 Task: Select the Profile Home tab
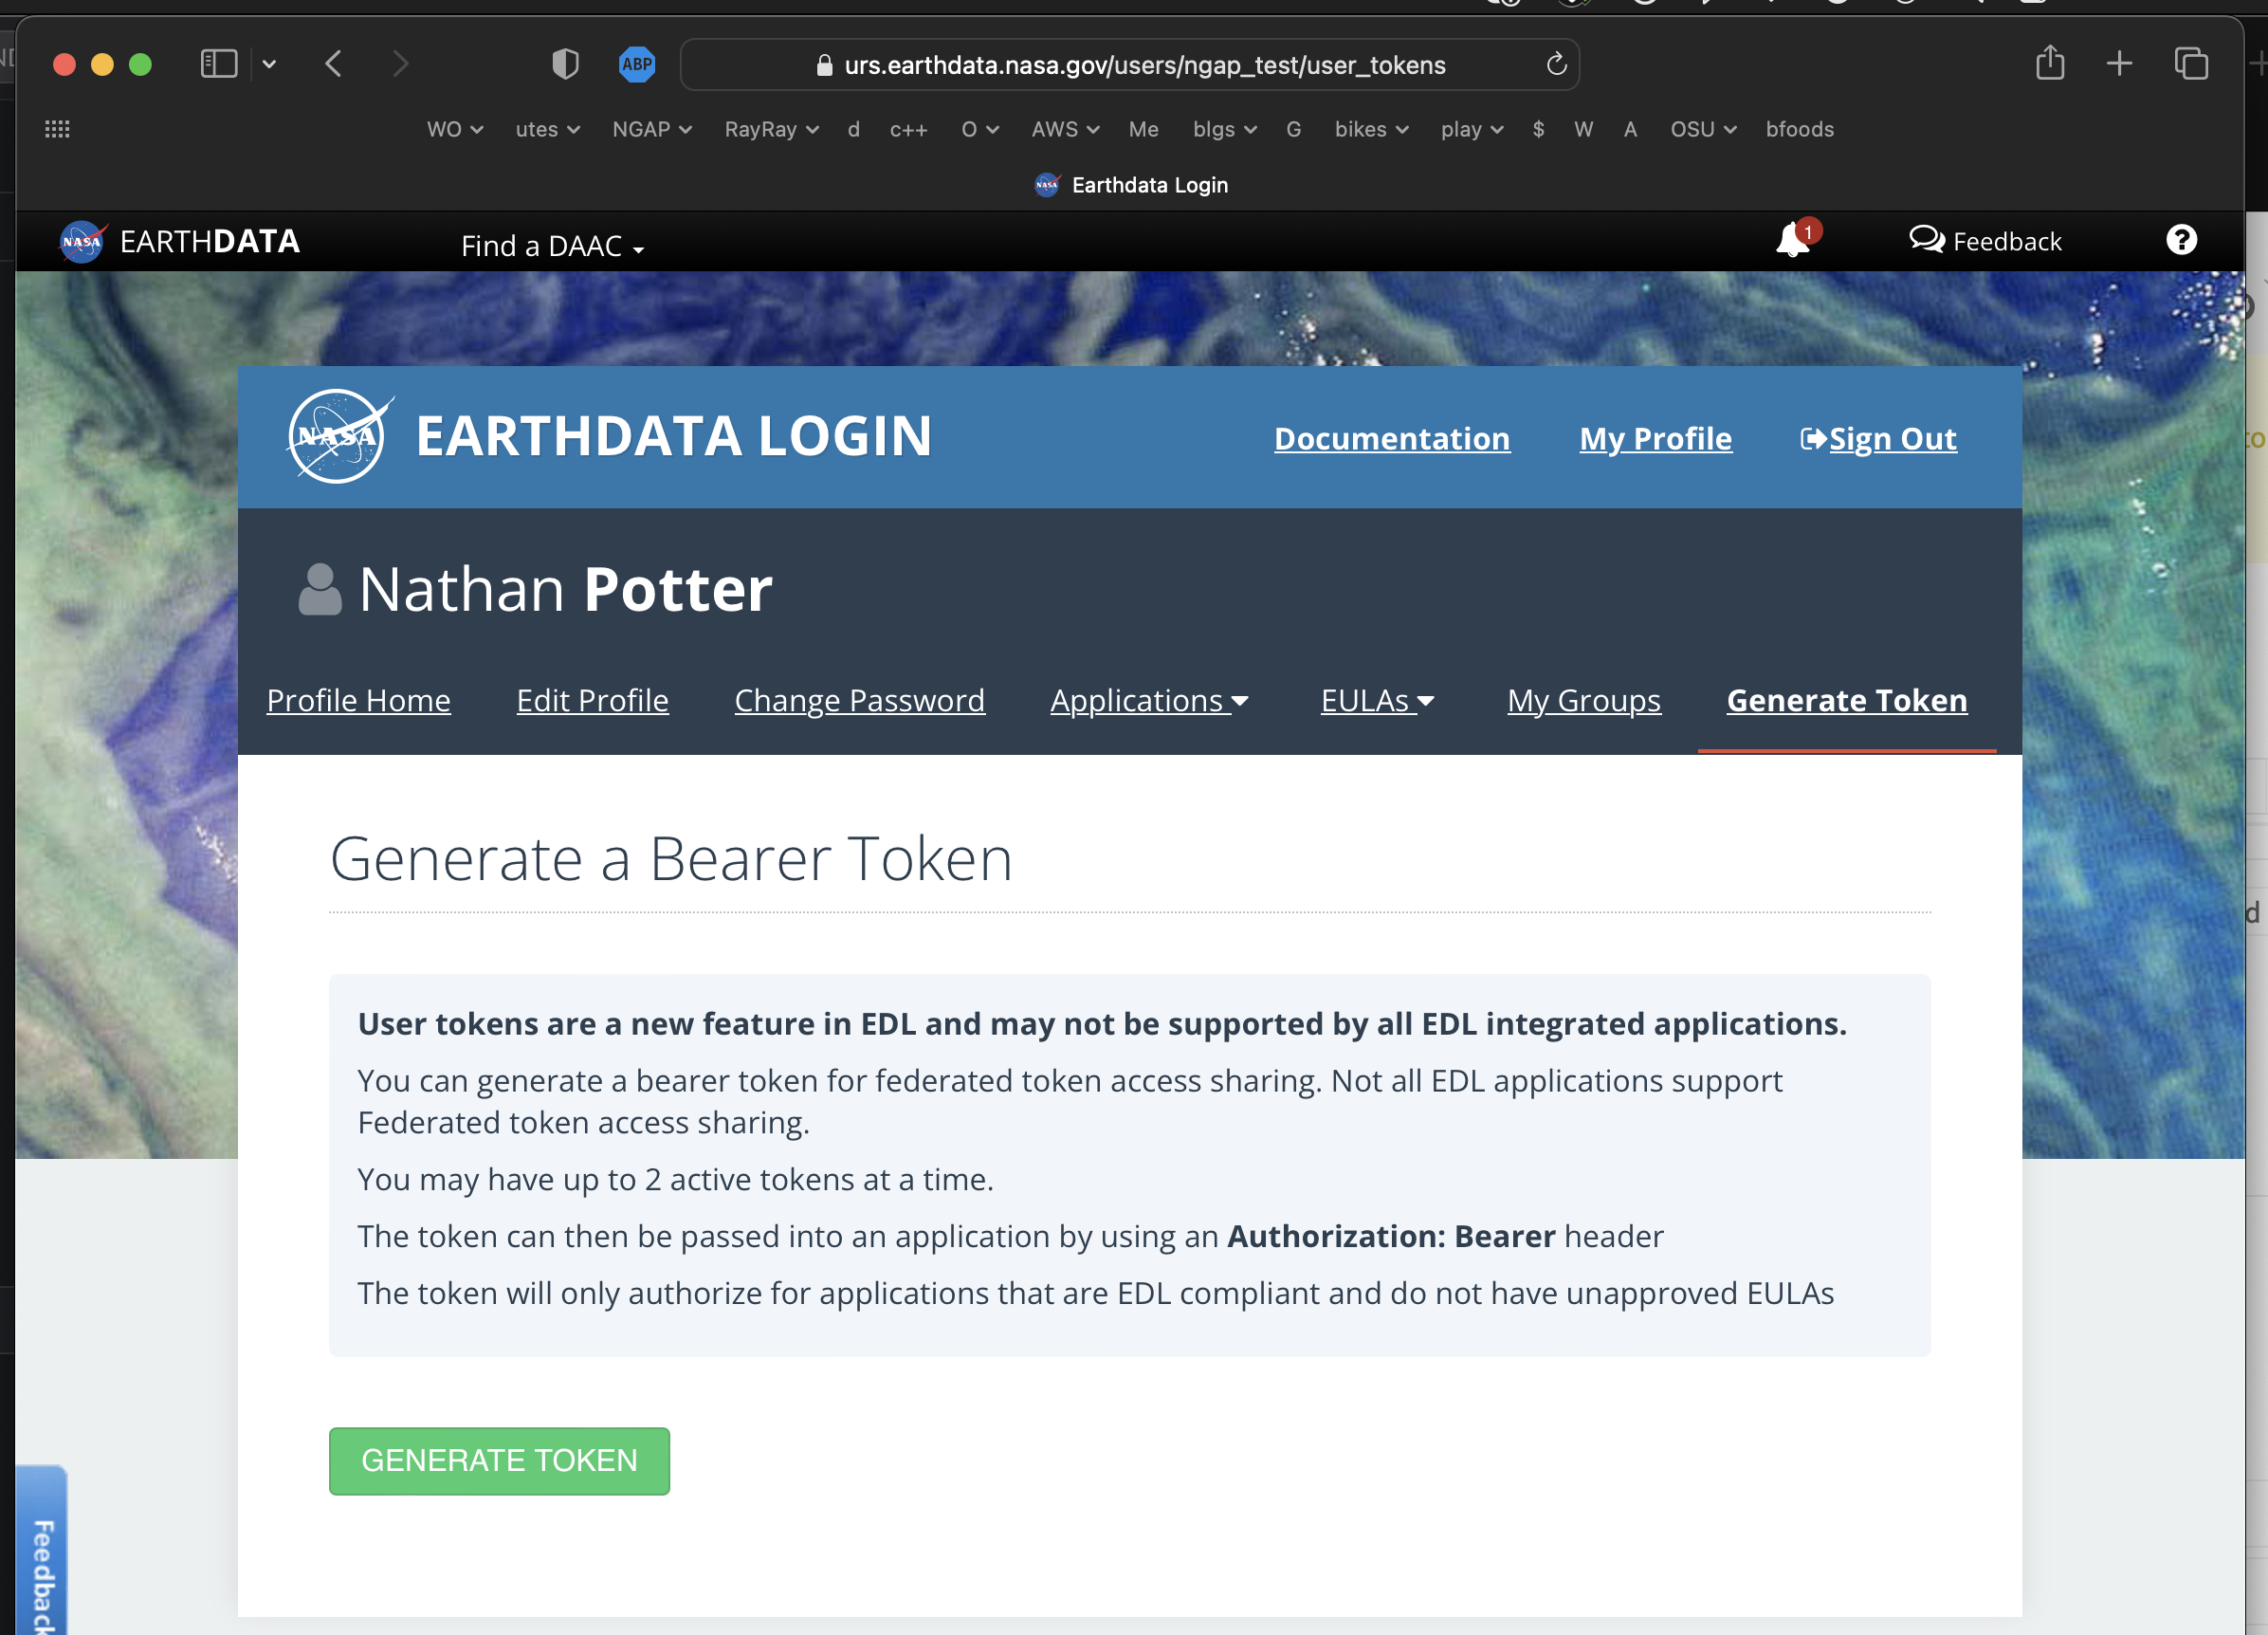(x=358, y=700)
